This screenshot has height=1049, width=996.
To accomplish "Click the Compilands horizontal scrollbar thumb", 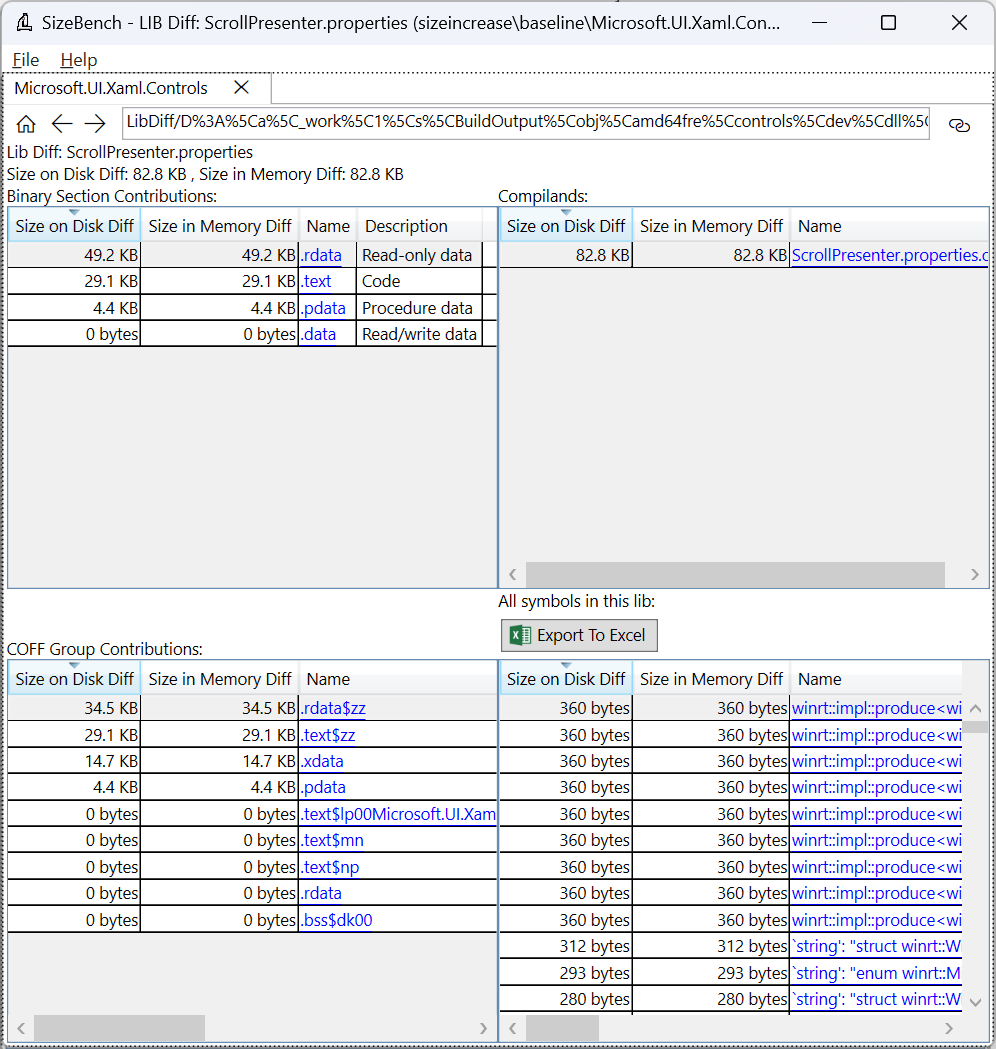I will 735,574.
